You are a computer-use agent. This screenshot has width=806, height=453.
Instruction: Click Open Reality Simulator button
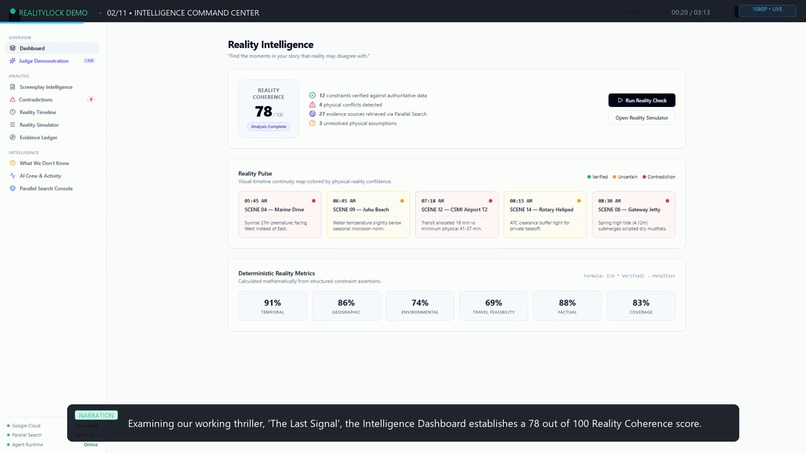[x=642, y=118]
